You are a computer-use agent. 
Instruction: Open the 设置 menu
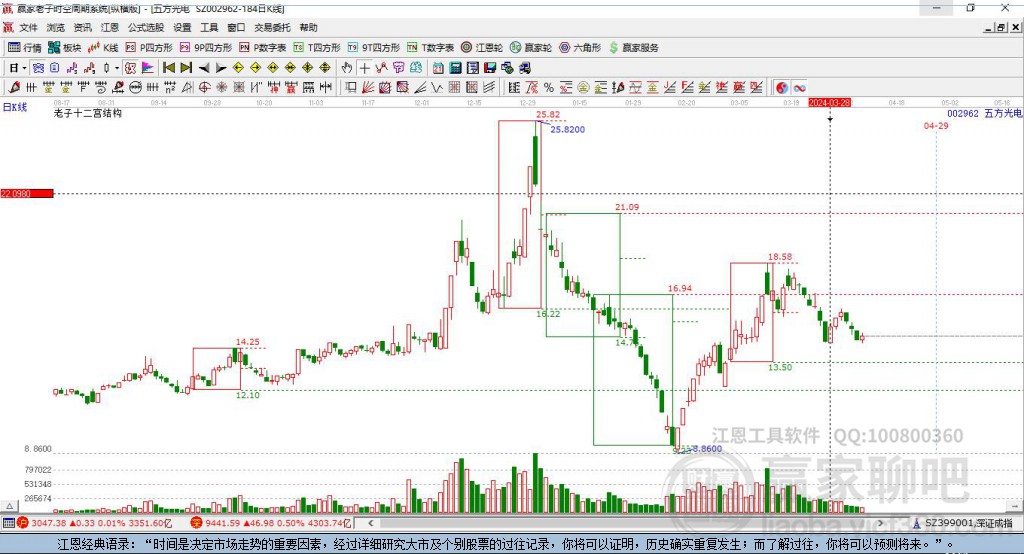click(x=182, y=27)
